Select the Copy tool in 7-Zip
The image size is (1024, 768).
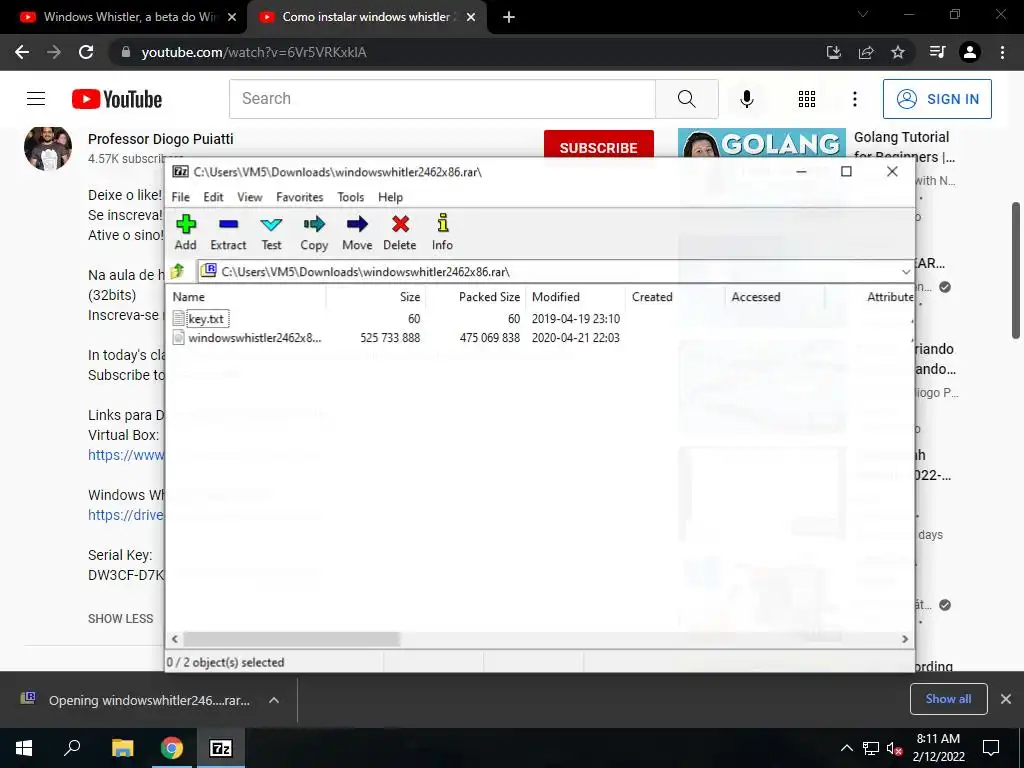[314, 232]
